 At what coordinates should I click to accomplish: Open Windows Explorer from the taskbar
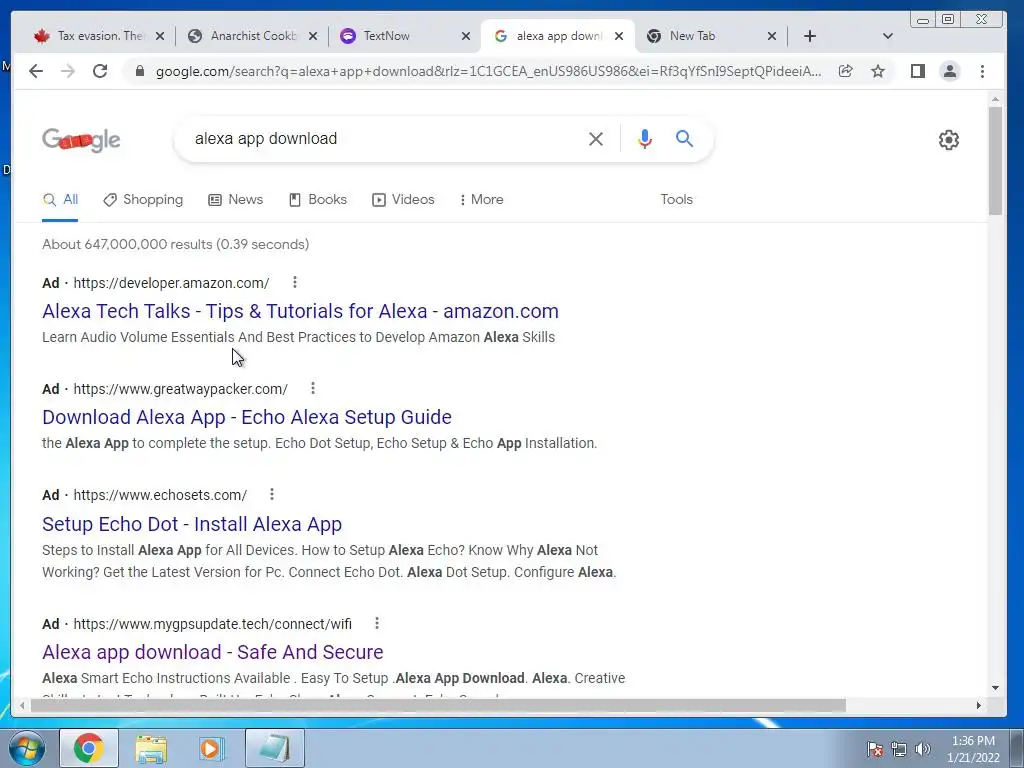(x=151, y=748)
